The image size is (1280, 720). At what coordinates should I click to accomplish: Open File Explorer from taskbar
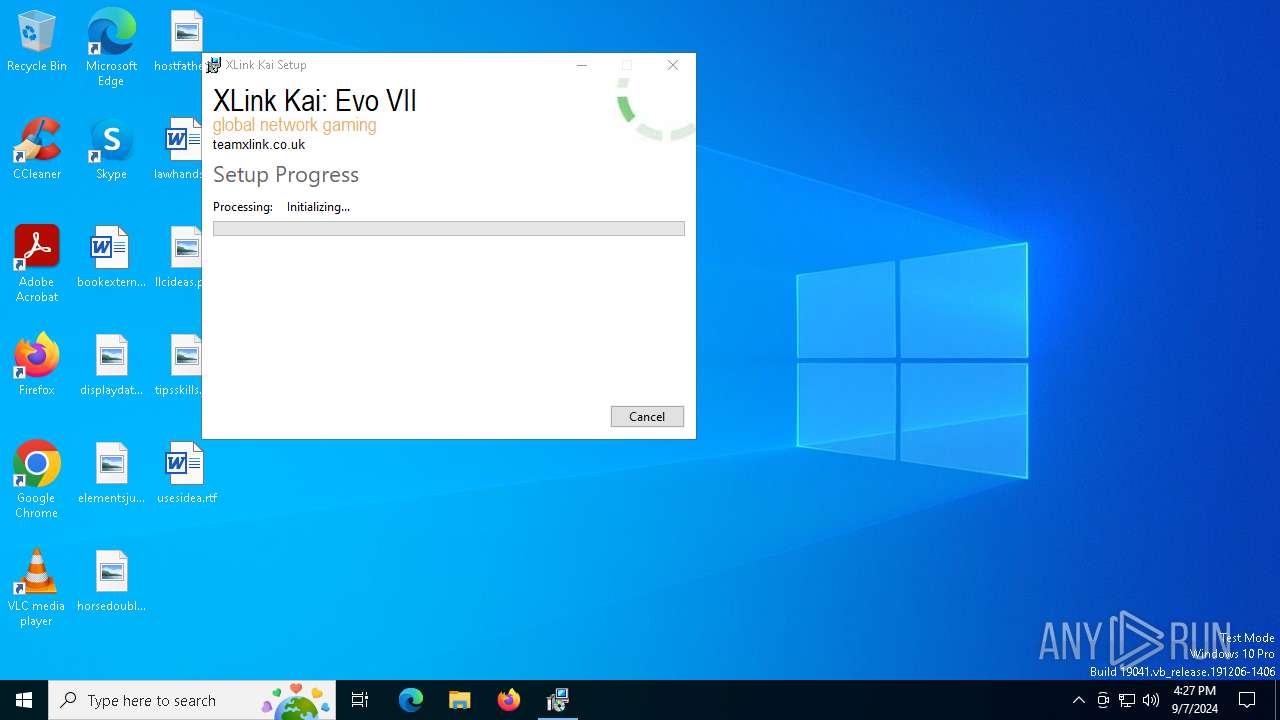(x=460, y=700)
